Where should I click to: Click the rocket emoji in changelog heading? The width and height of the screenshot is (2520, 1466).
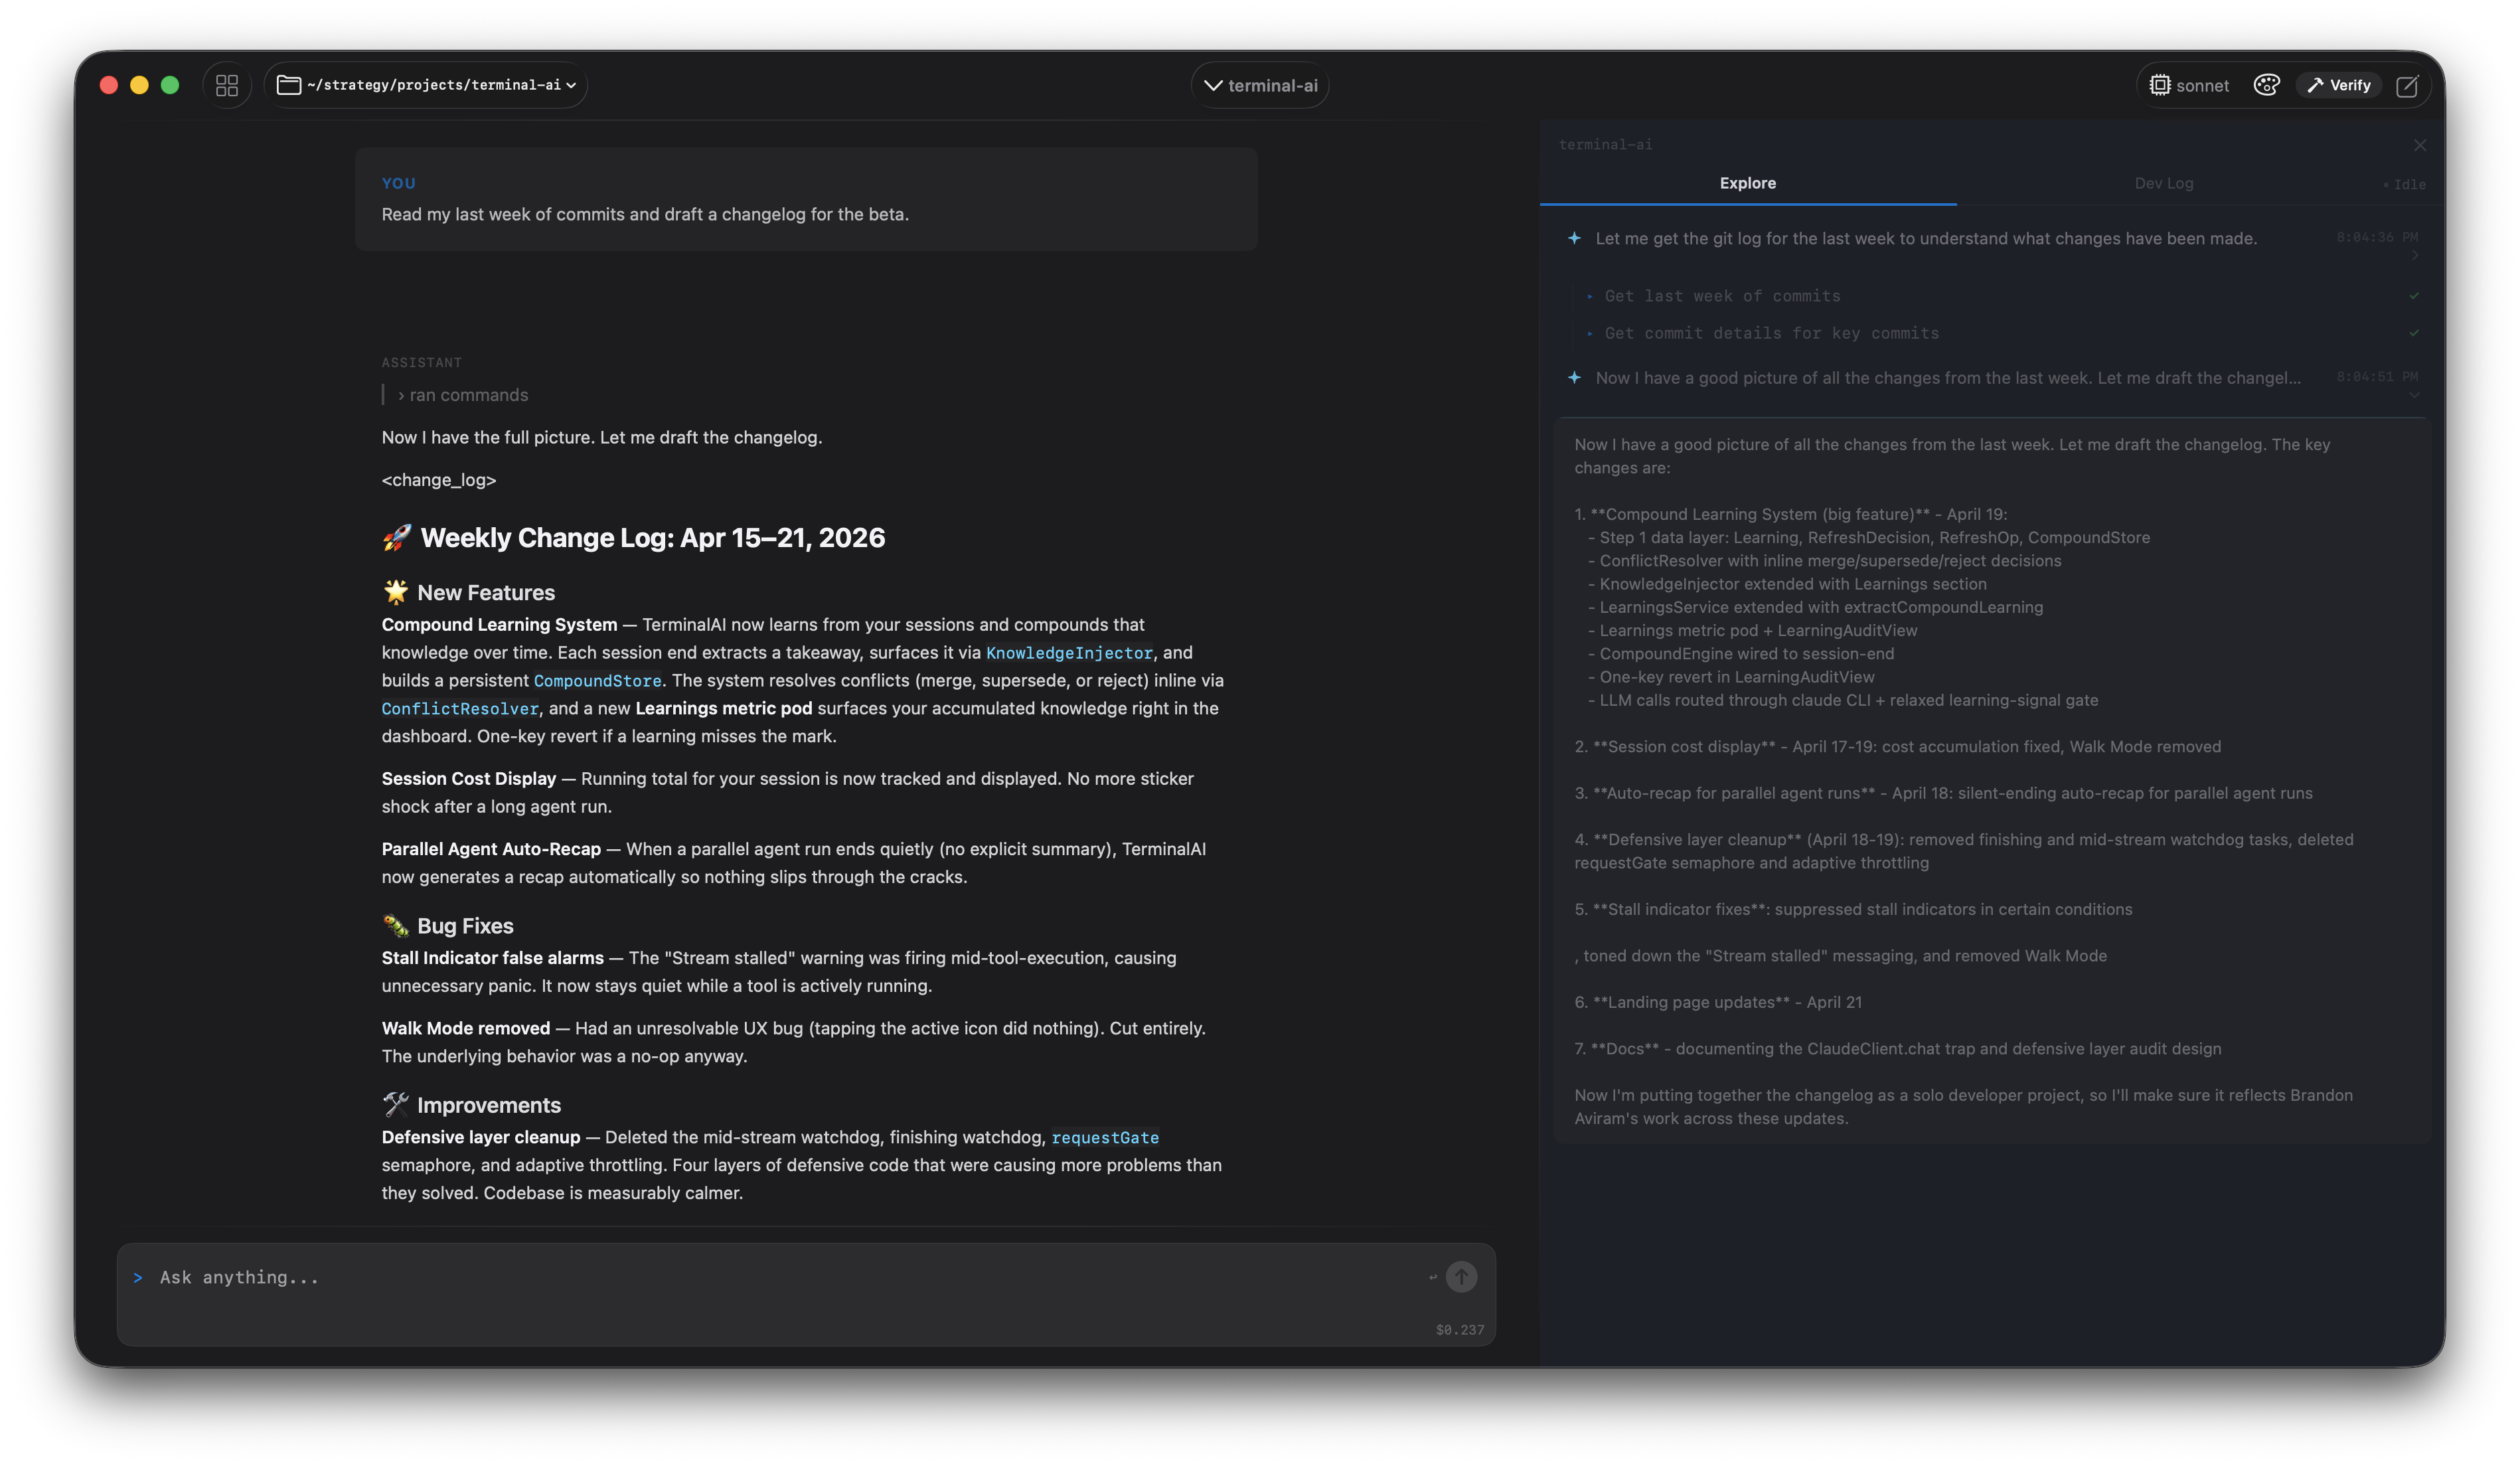397,538
